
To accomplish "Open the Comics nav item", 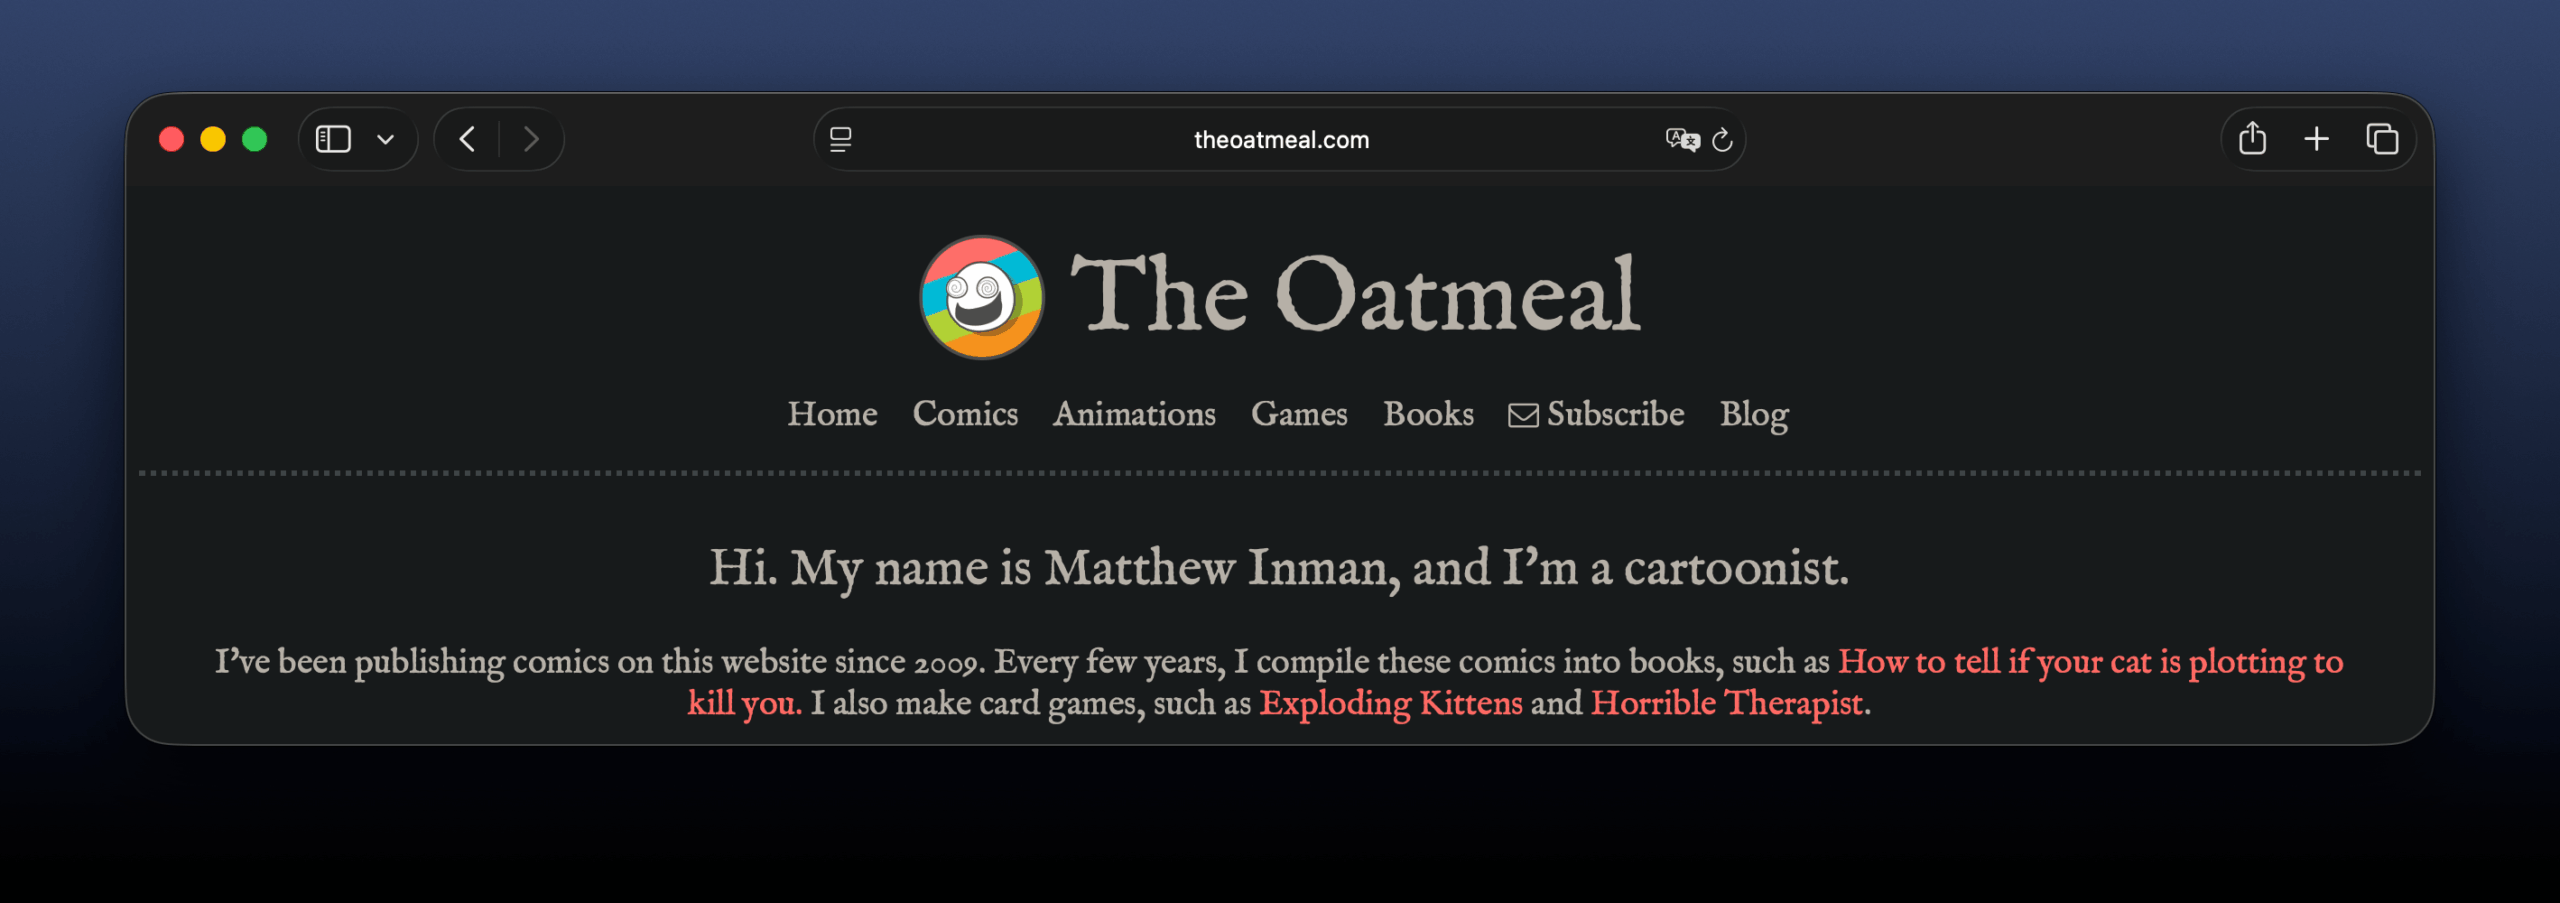I will 965,414.
